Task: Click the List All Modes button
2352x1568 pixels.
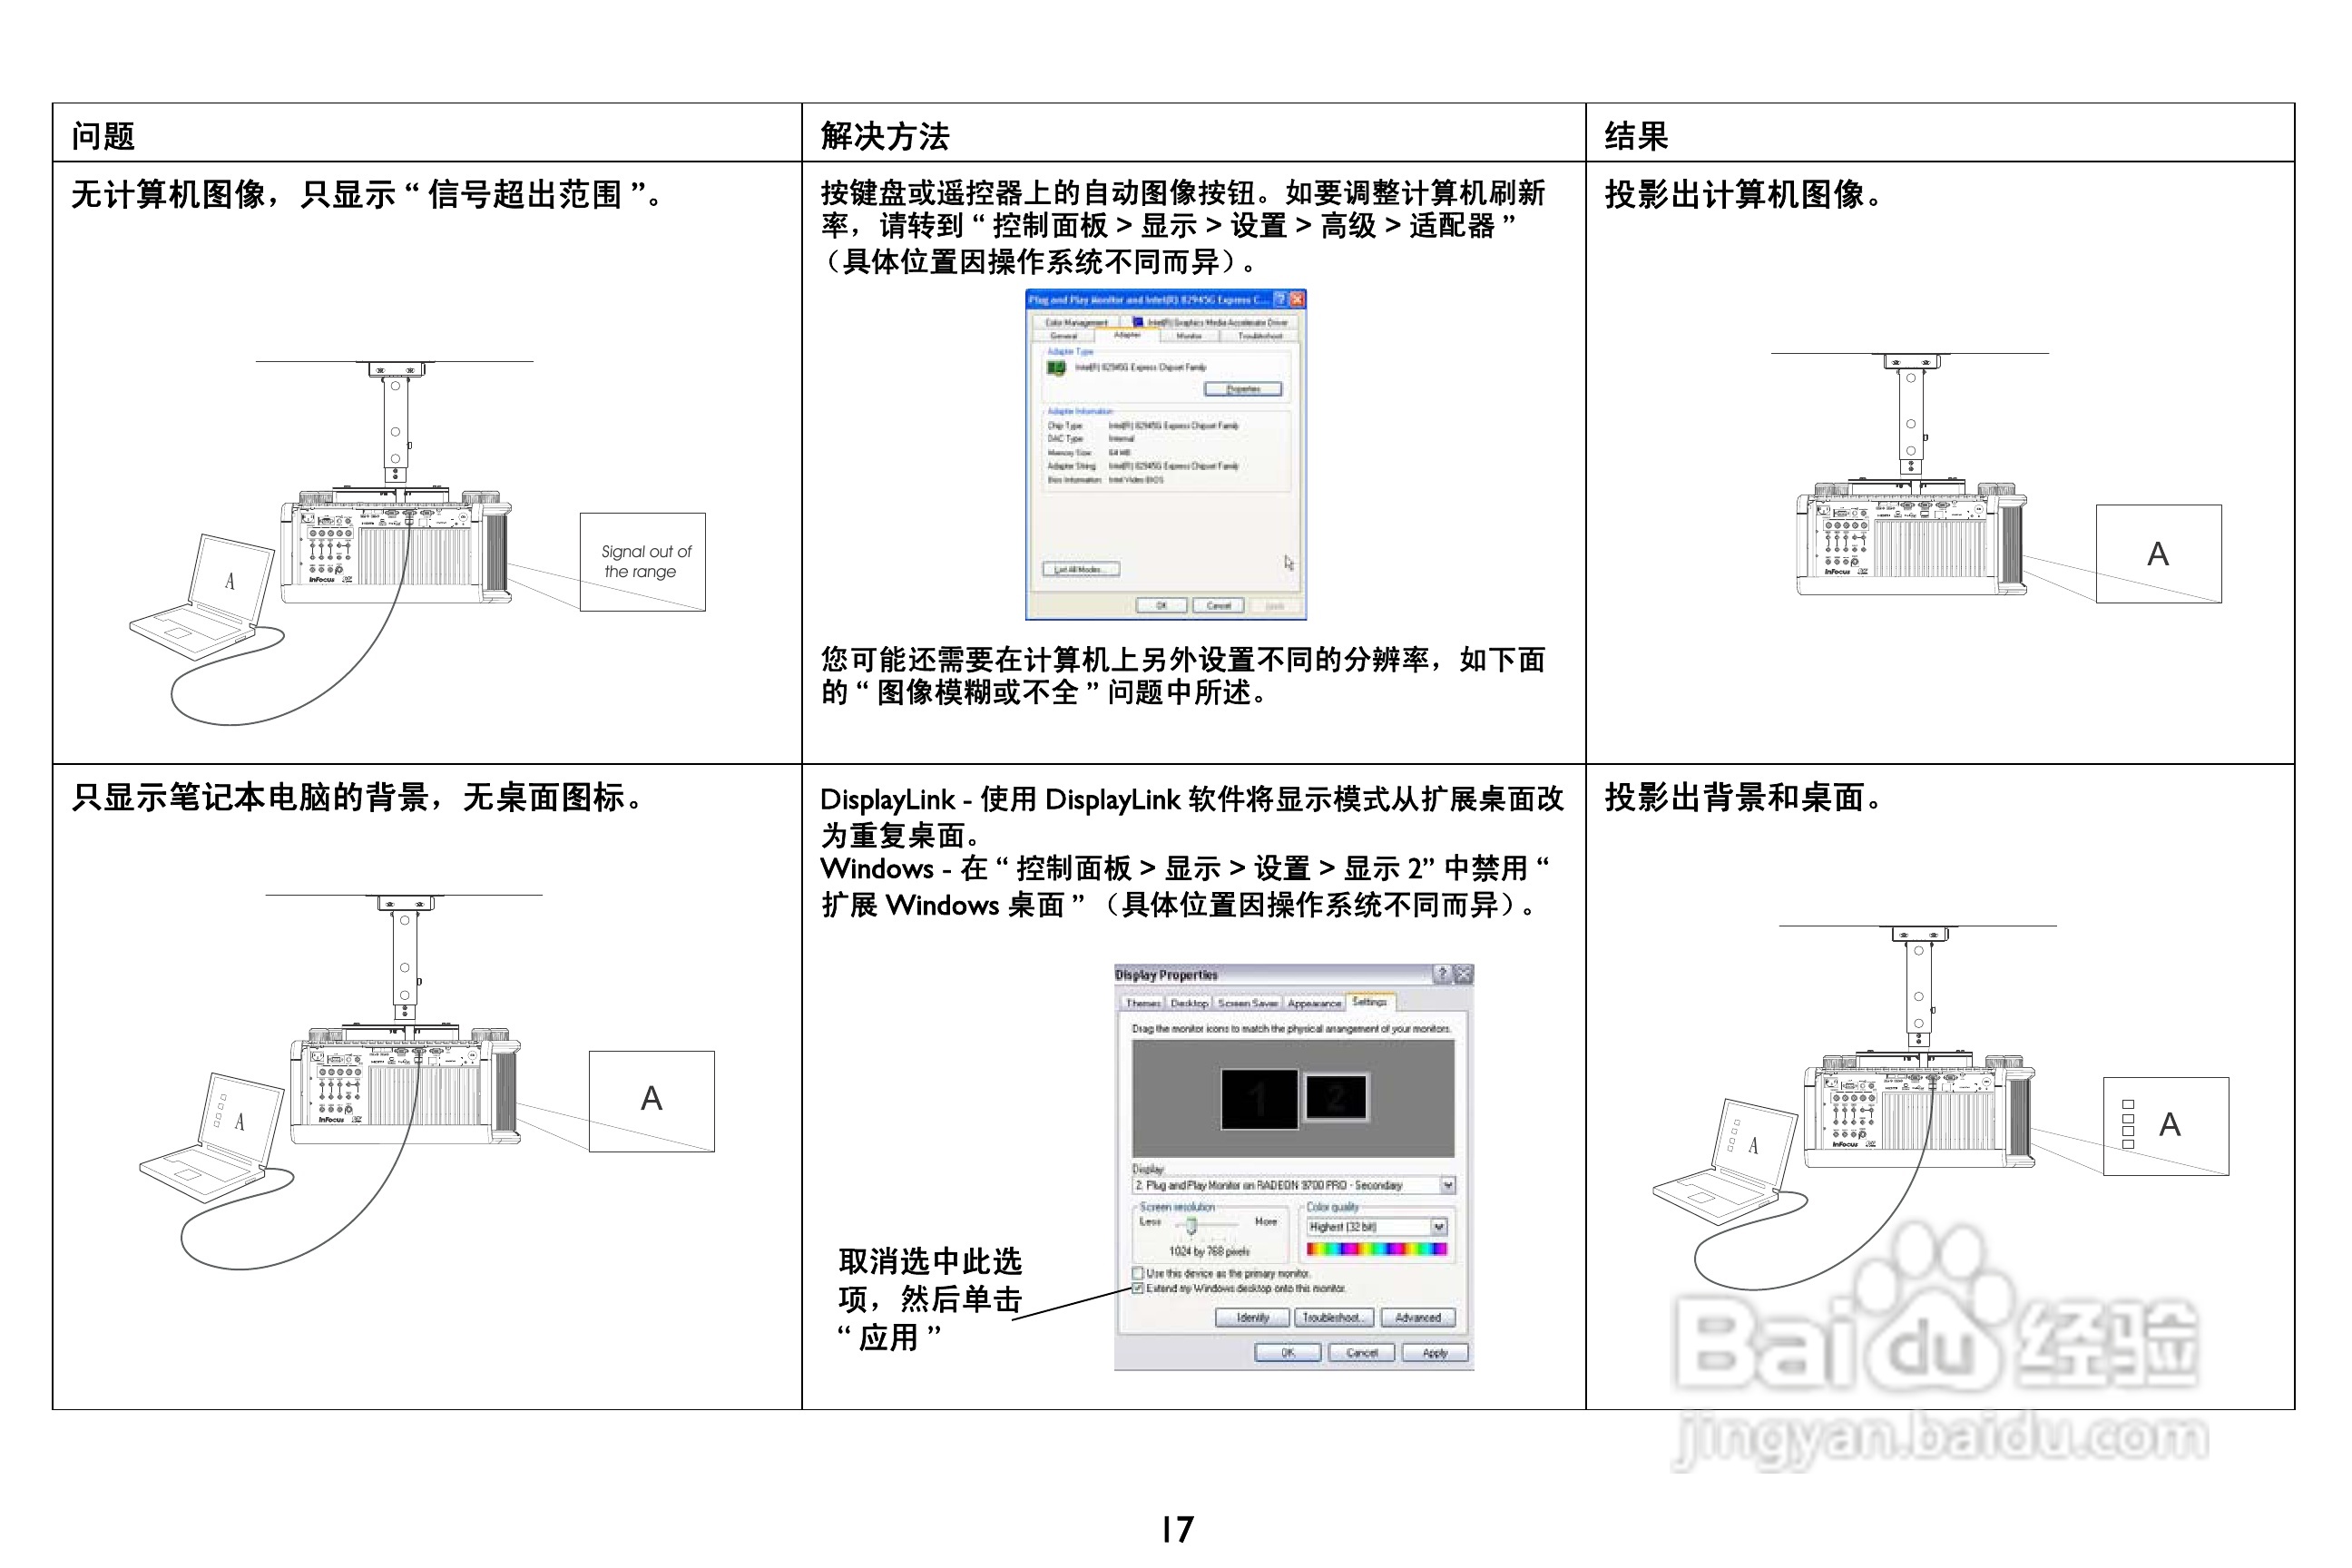Action: [x=1081, y=569]
